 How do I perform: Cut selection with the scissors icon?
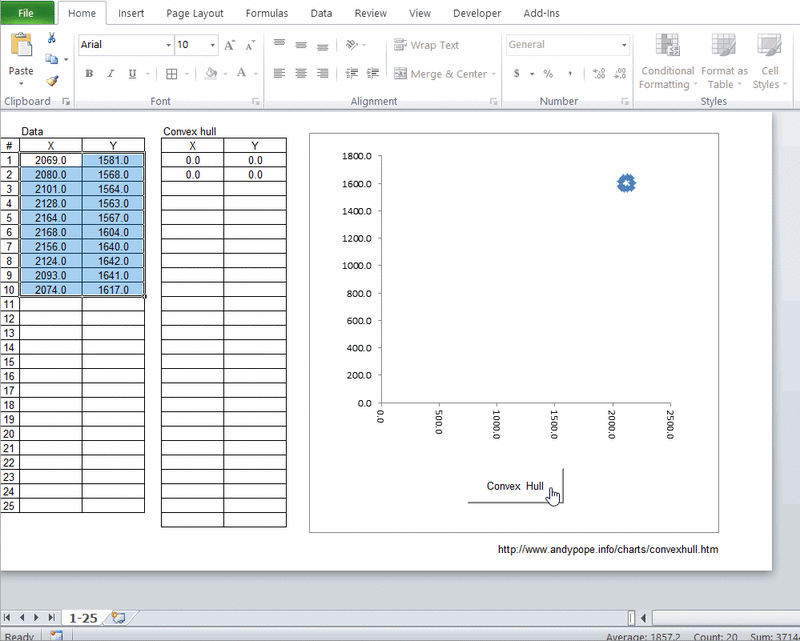[x=52, y=38]
